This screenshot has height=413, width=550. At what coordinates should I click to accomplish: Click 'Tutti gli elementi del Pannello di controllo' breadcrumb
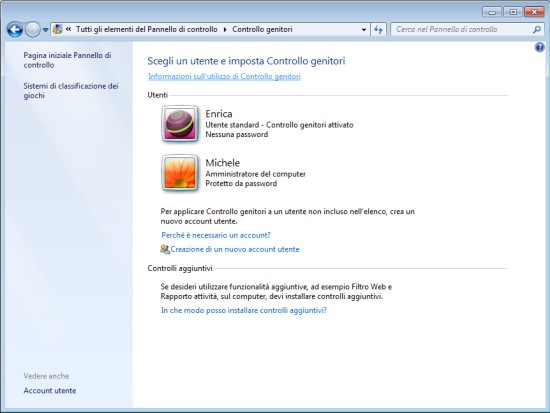147,29
